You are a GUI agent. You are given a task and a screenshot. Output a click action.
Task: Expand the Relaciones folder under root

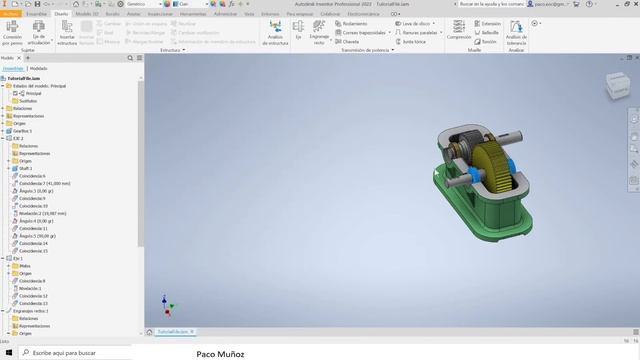point(3,109)
